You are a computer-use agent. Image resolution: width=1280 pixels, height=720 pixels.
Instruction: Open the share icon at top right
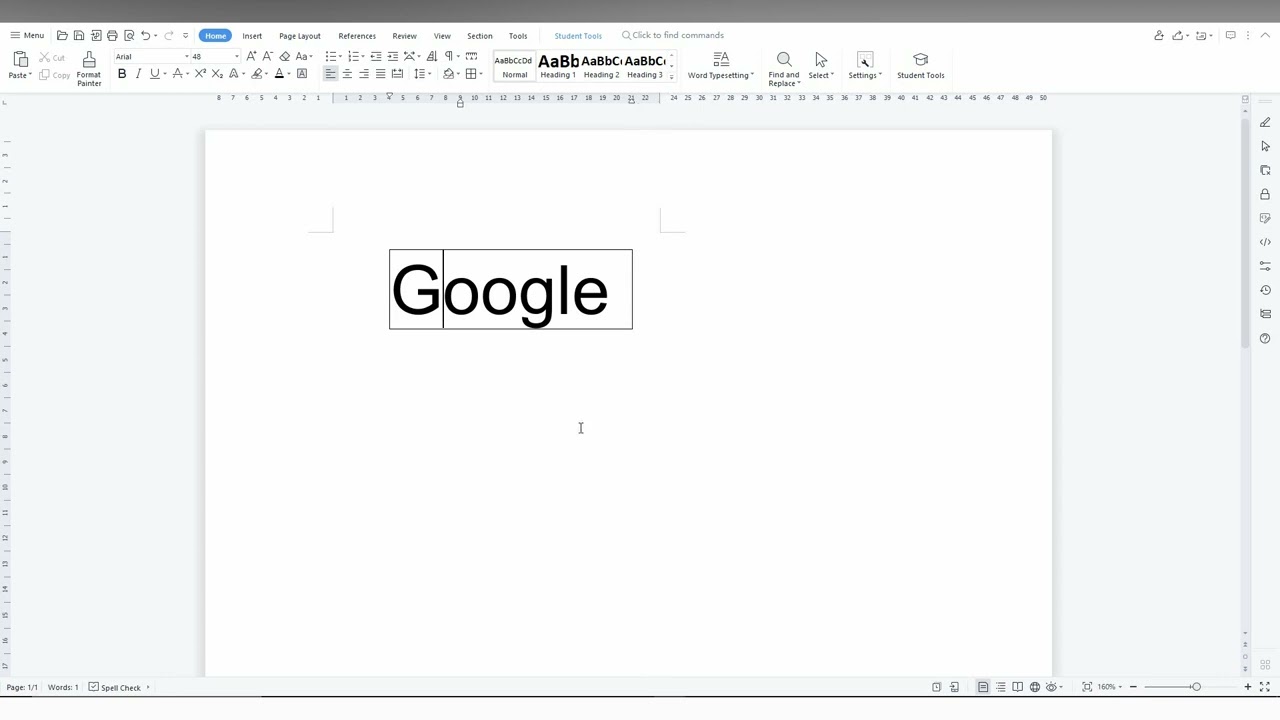tap(1178, 36)
